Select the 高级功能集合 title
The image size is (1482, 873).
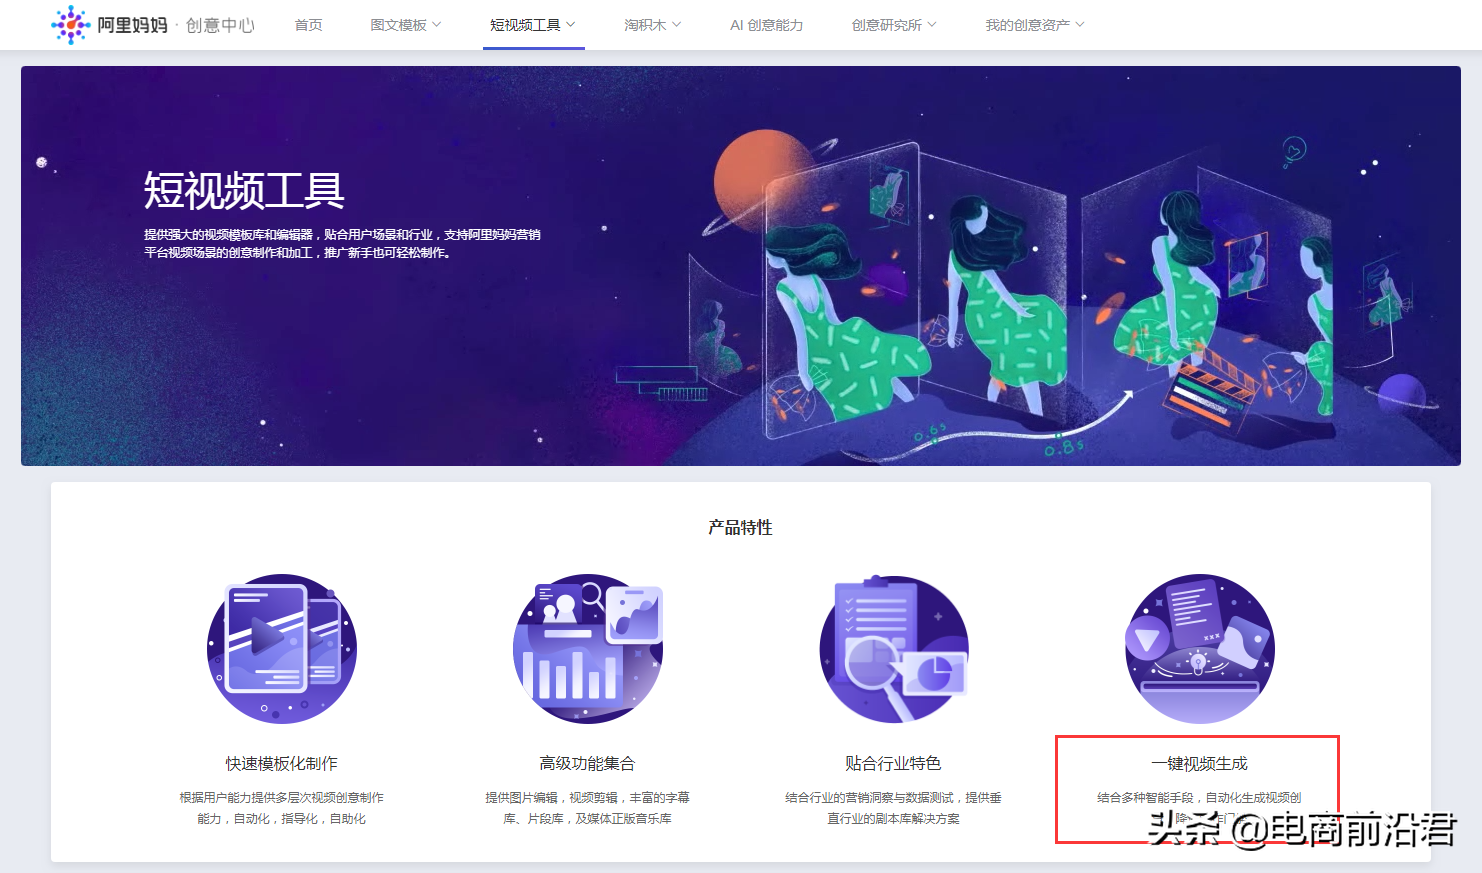pos(587,764)
